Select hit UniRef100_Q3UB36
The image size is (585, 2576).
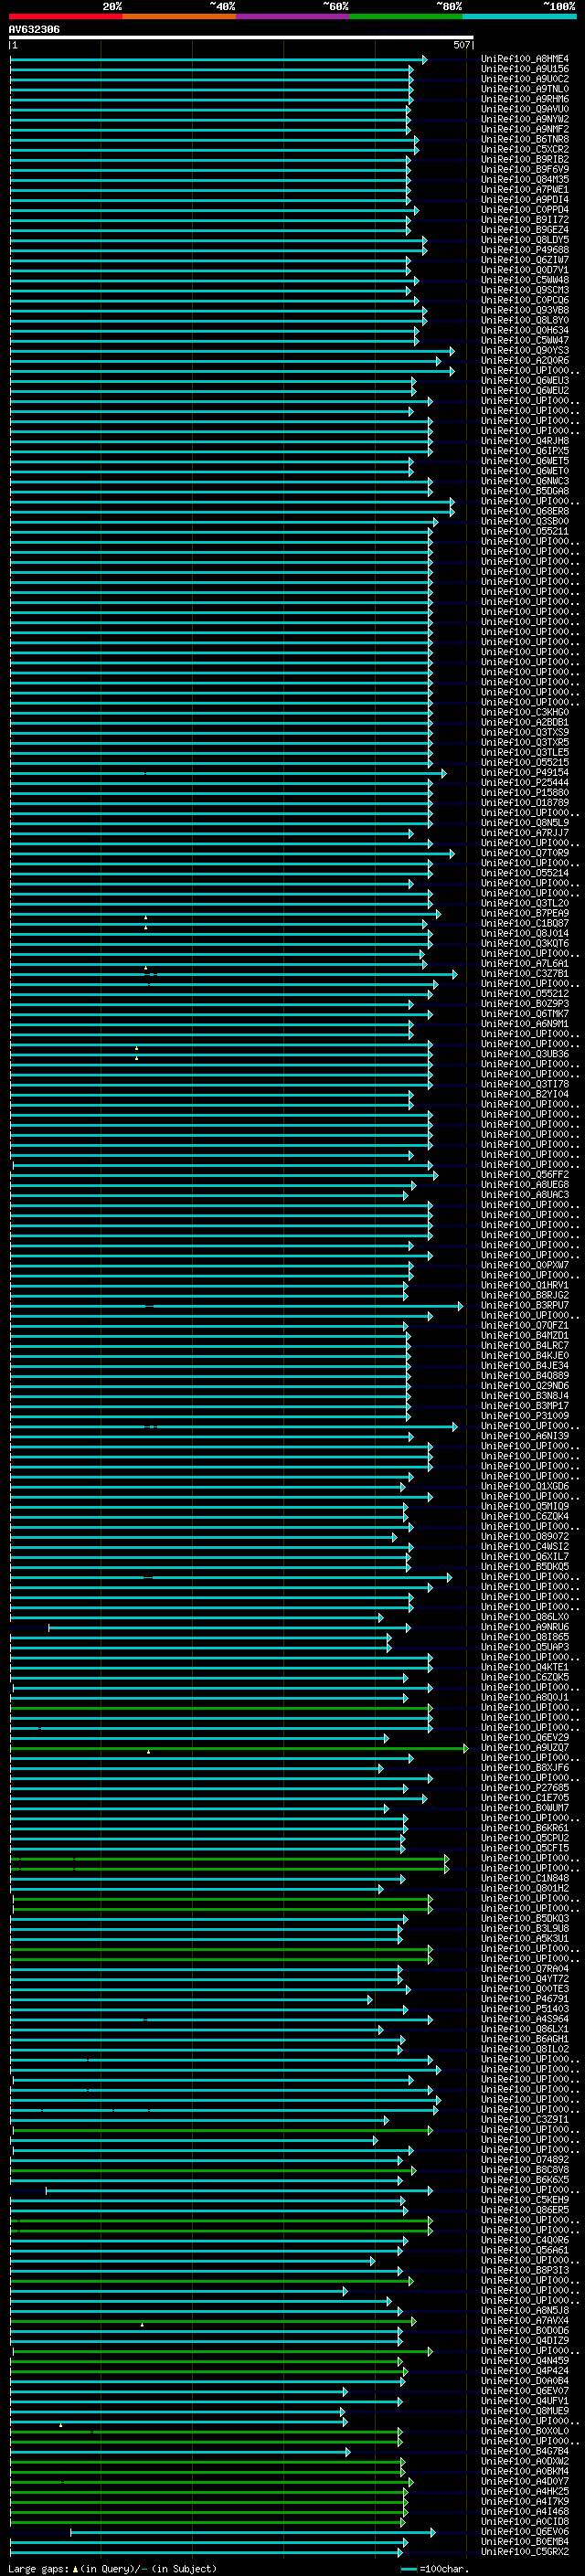click(x=525, y=1054)
